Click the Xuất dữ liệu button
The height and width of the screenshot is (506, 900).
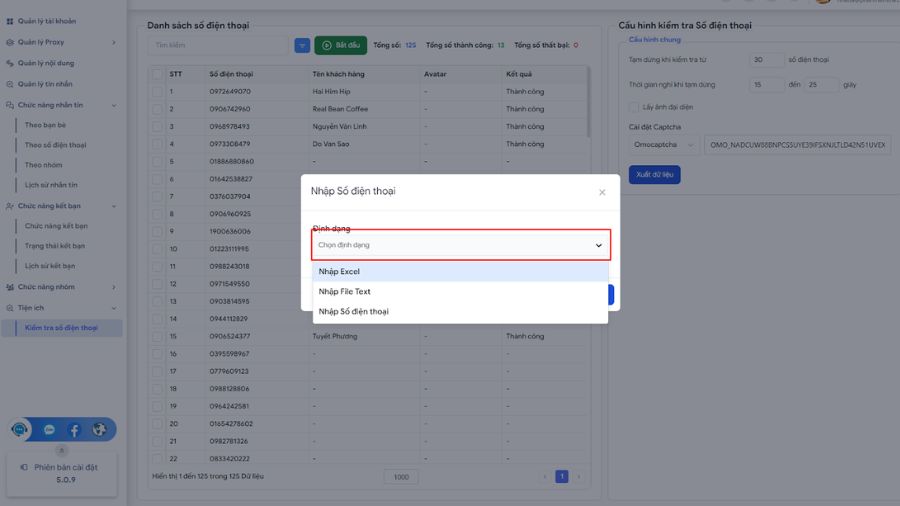tap(654, 175)
